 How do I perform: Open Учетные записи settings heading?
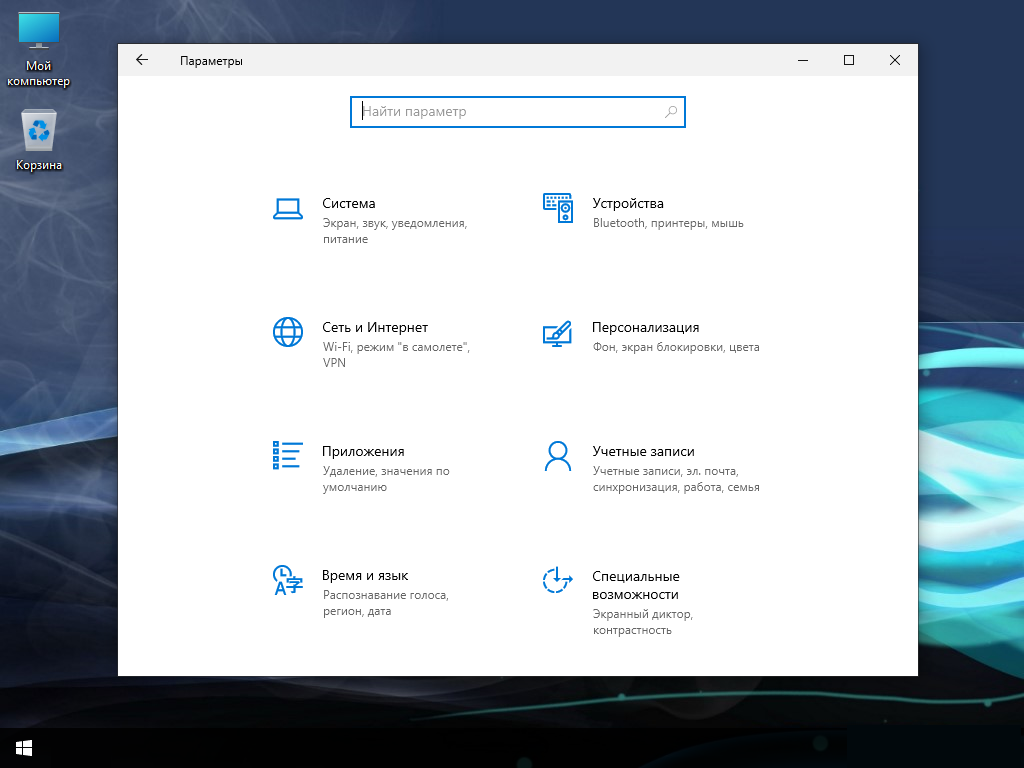(x=643, y=451)
